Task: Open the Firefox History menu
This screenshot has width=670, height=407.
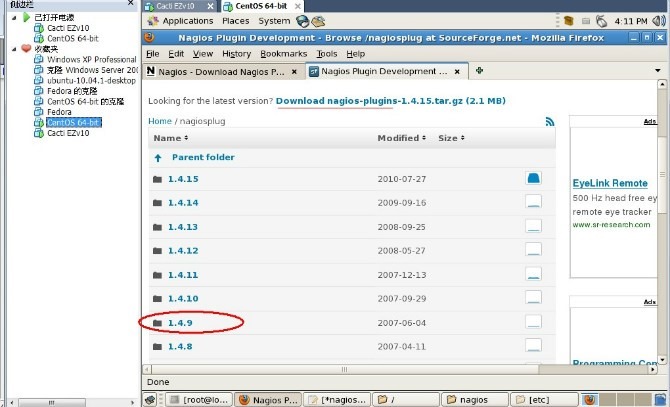Action: point(236,54)
